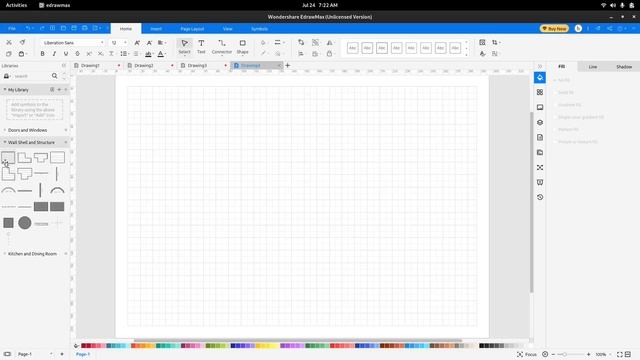This screenshot has height=360, width=640.
Task: Switch to the Symbols ribbon tab
Action: tap(259, 29)
